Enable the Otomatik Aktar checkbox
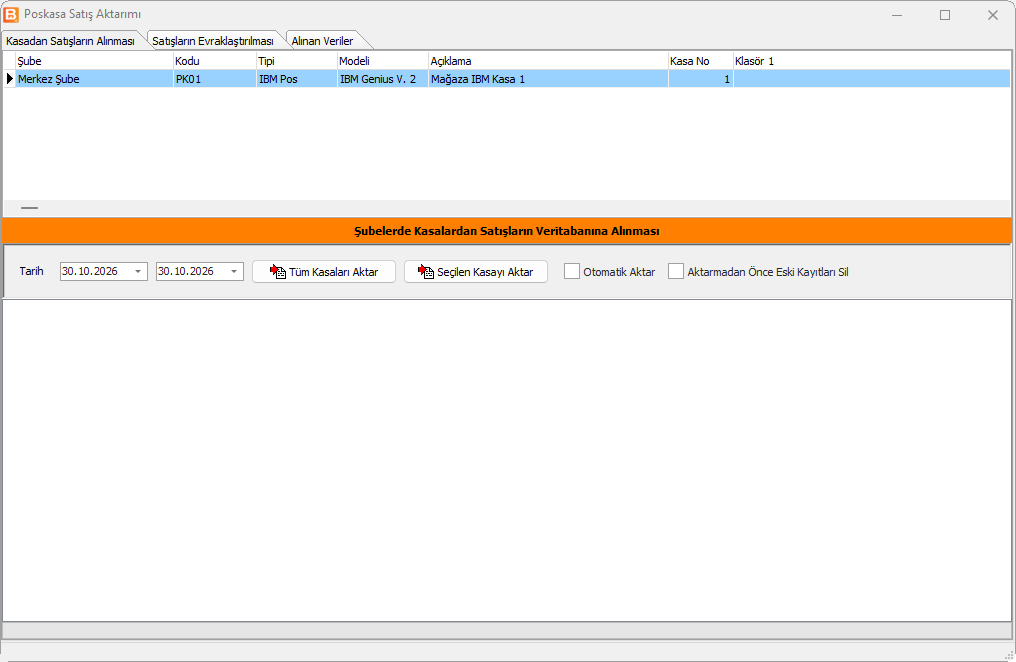 click(x=572, y=271)
